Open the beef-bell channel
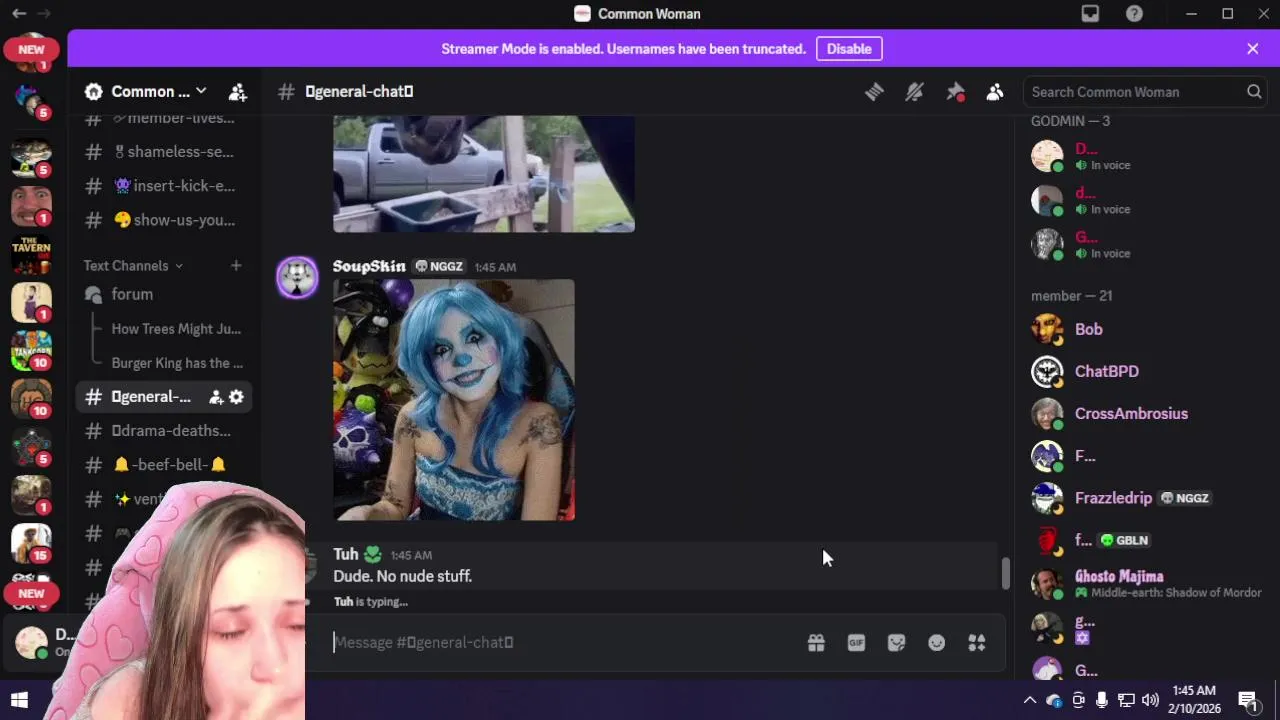This screenshot has height=720, width=1280. (164, 465)
